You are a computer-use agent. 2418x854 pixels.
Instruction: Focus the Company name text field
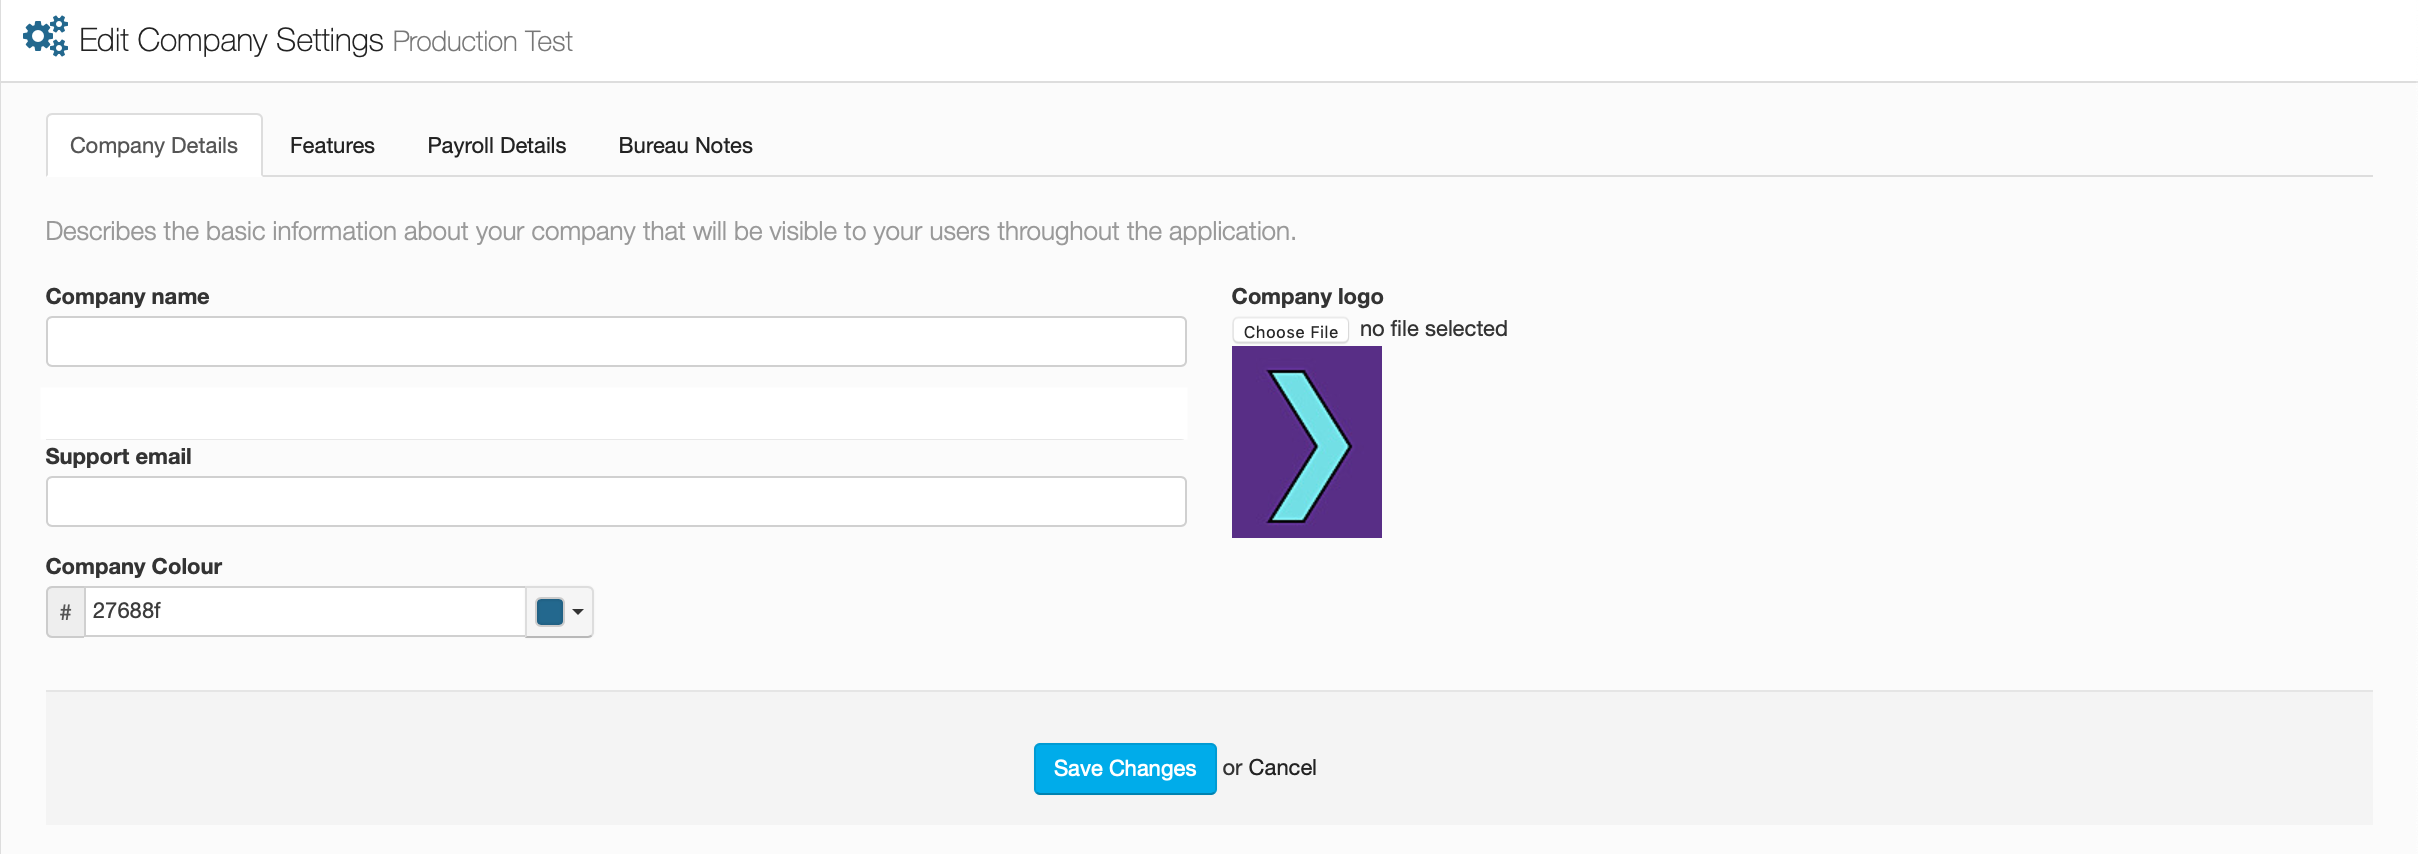point(616,342)
